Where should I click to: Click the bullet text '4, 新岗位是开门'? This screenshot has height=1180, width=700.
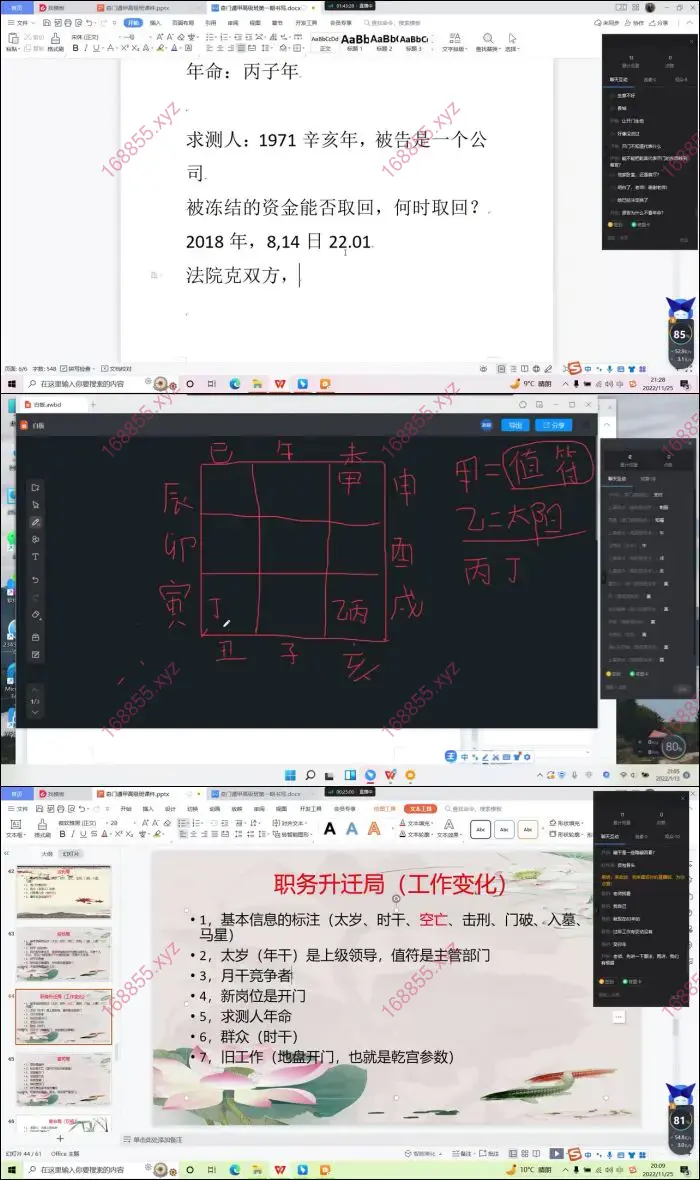tap(252, 996)
